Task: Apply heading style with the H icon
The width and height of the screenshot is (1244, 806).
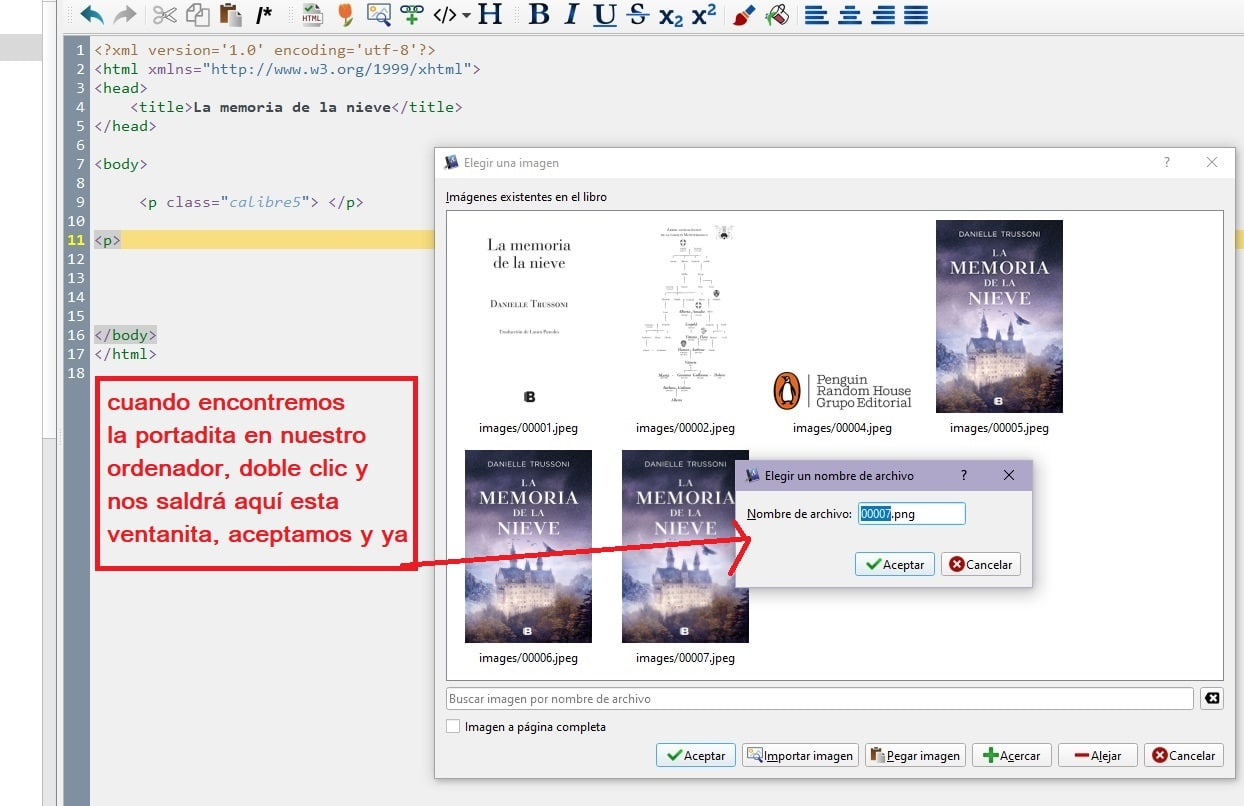Action: pyautogui.click(x=490, y=15)
